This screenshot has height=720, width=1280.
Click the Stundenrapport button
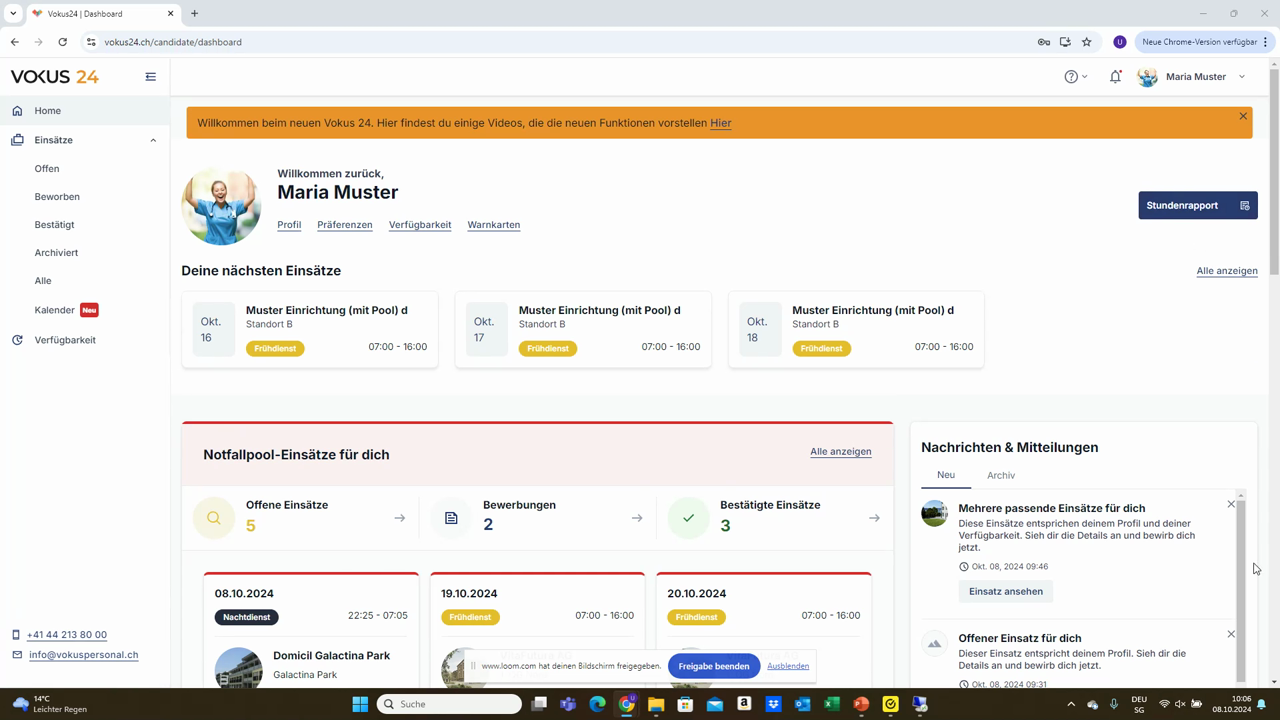1198,206
